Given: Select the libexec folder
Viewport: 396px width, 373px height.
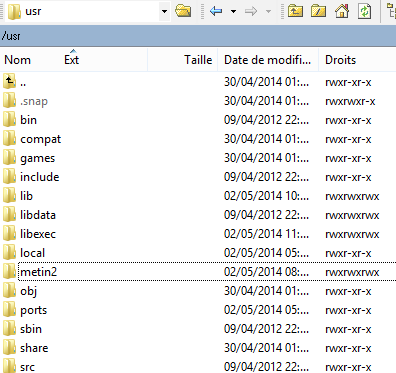Looking at the screenshot, I should (198, 234).
